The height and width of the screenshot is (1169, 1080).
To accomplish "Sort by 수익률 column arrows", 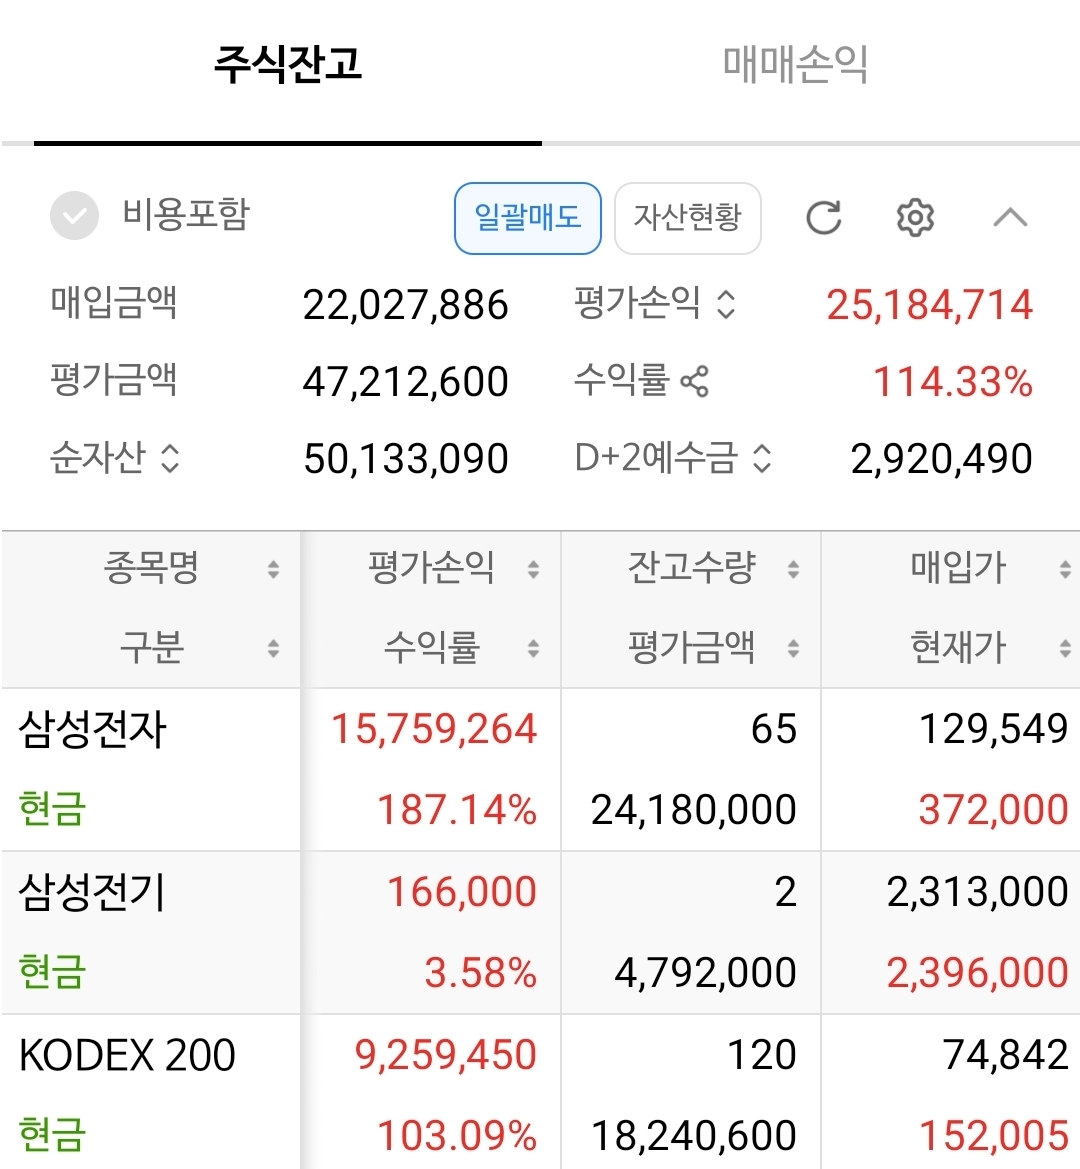I will [x=533, y=649].
